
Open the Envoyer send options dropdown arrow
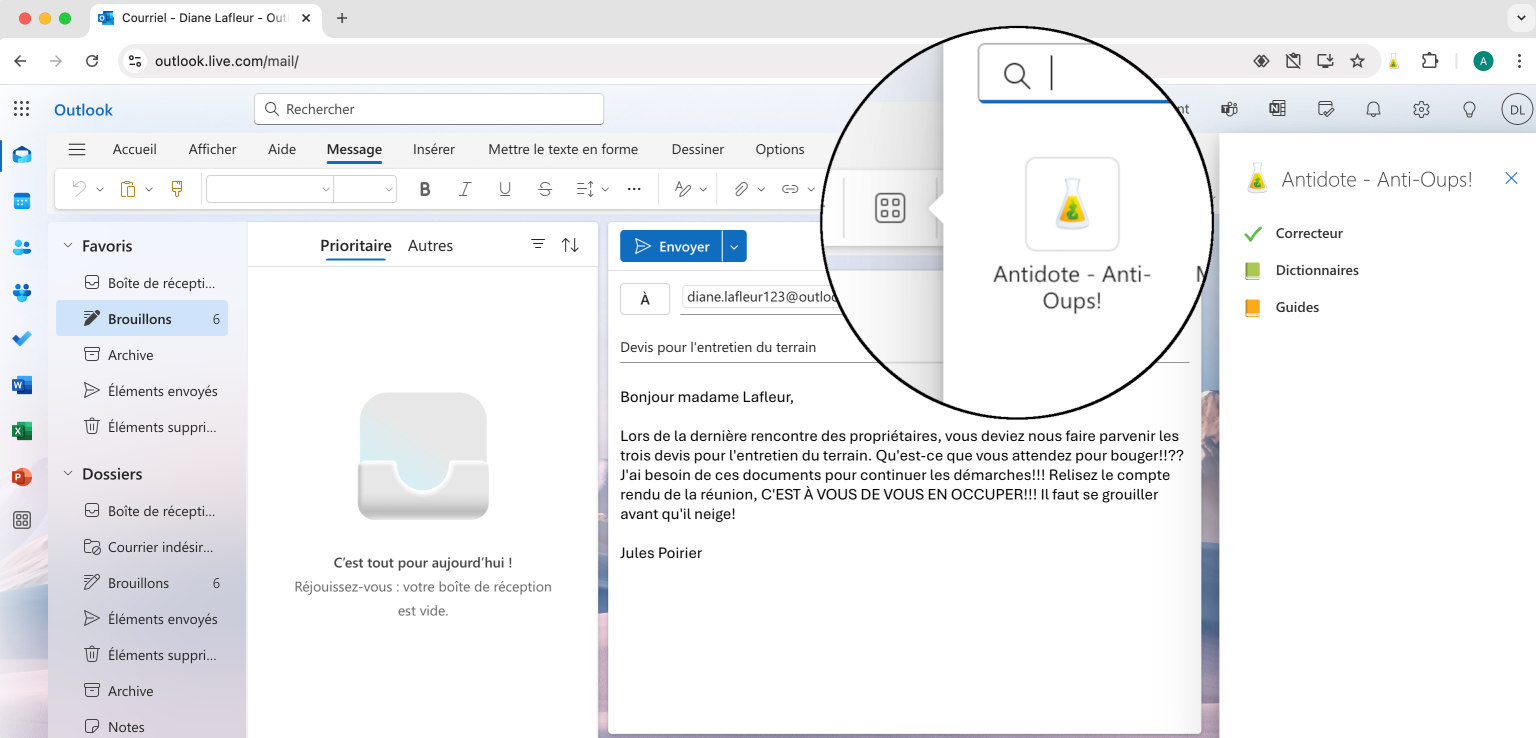point(734,246)
